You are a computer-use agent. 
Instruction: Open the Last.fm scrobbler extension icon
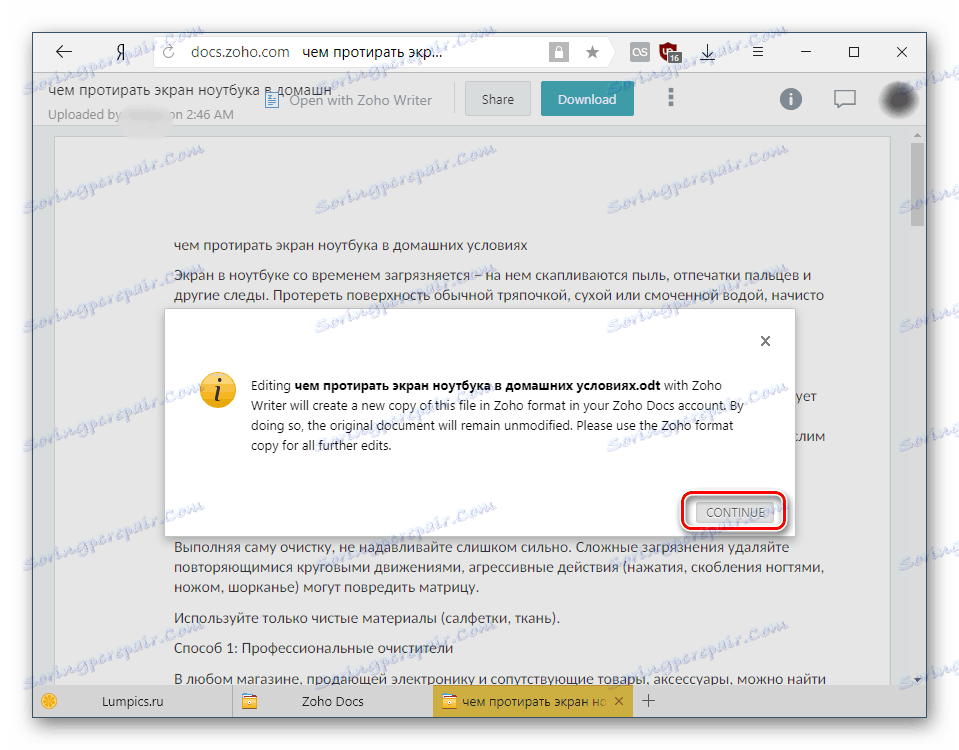pyautogui.click(x=639, y=53)
